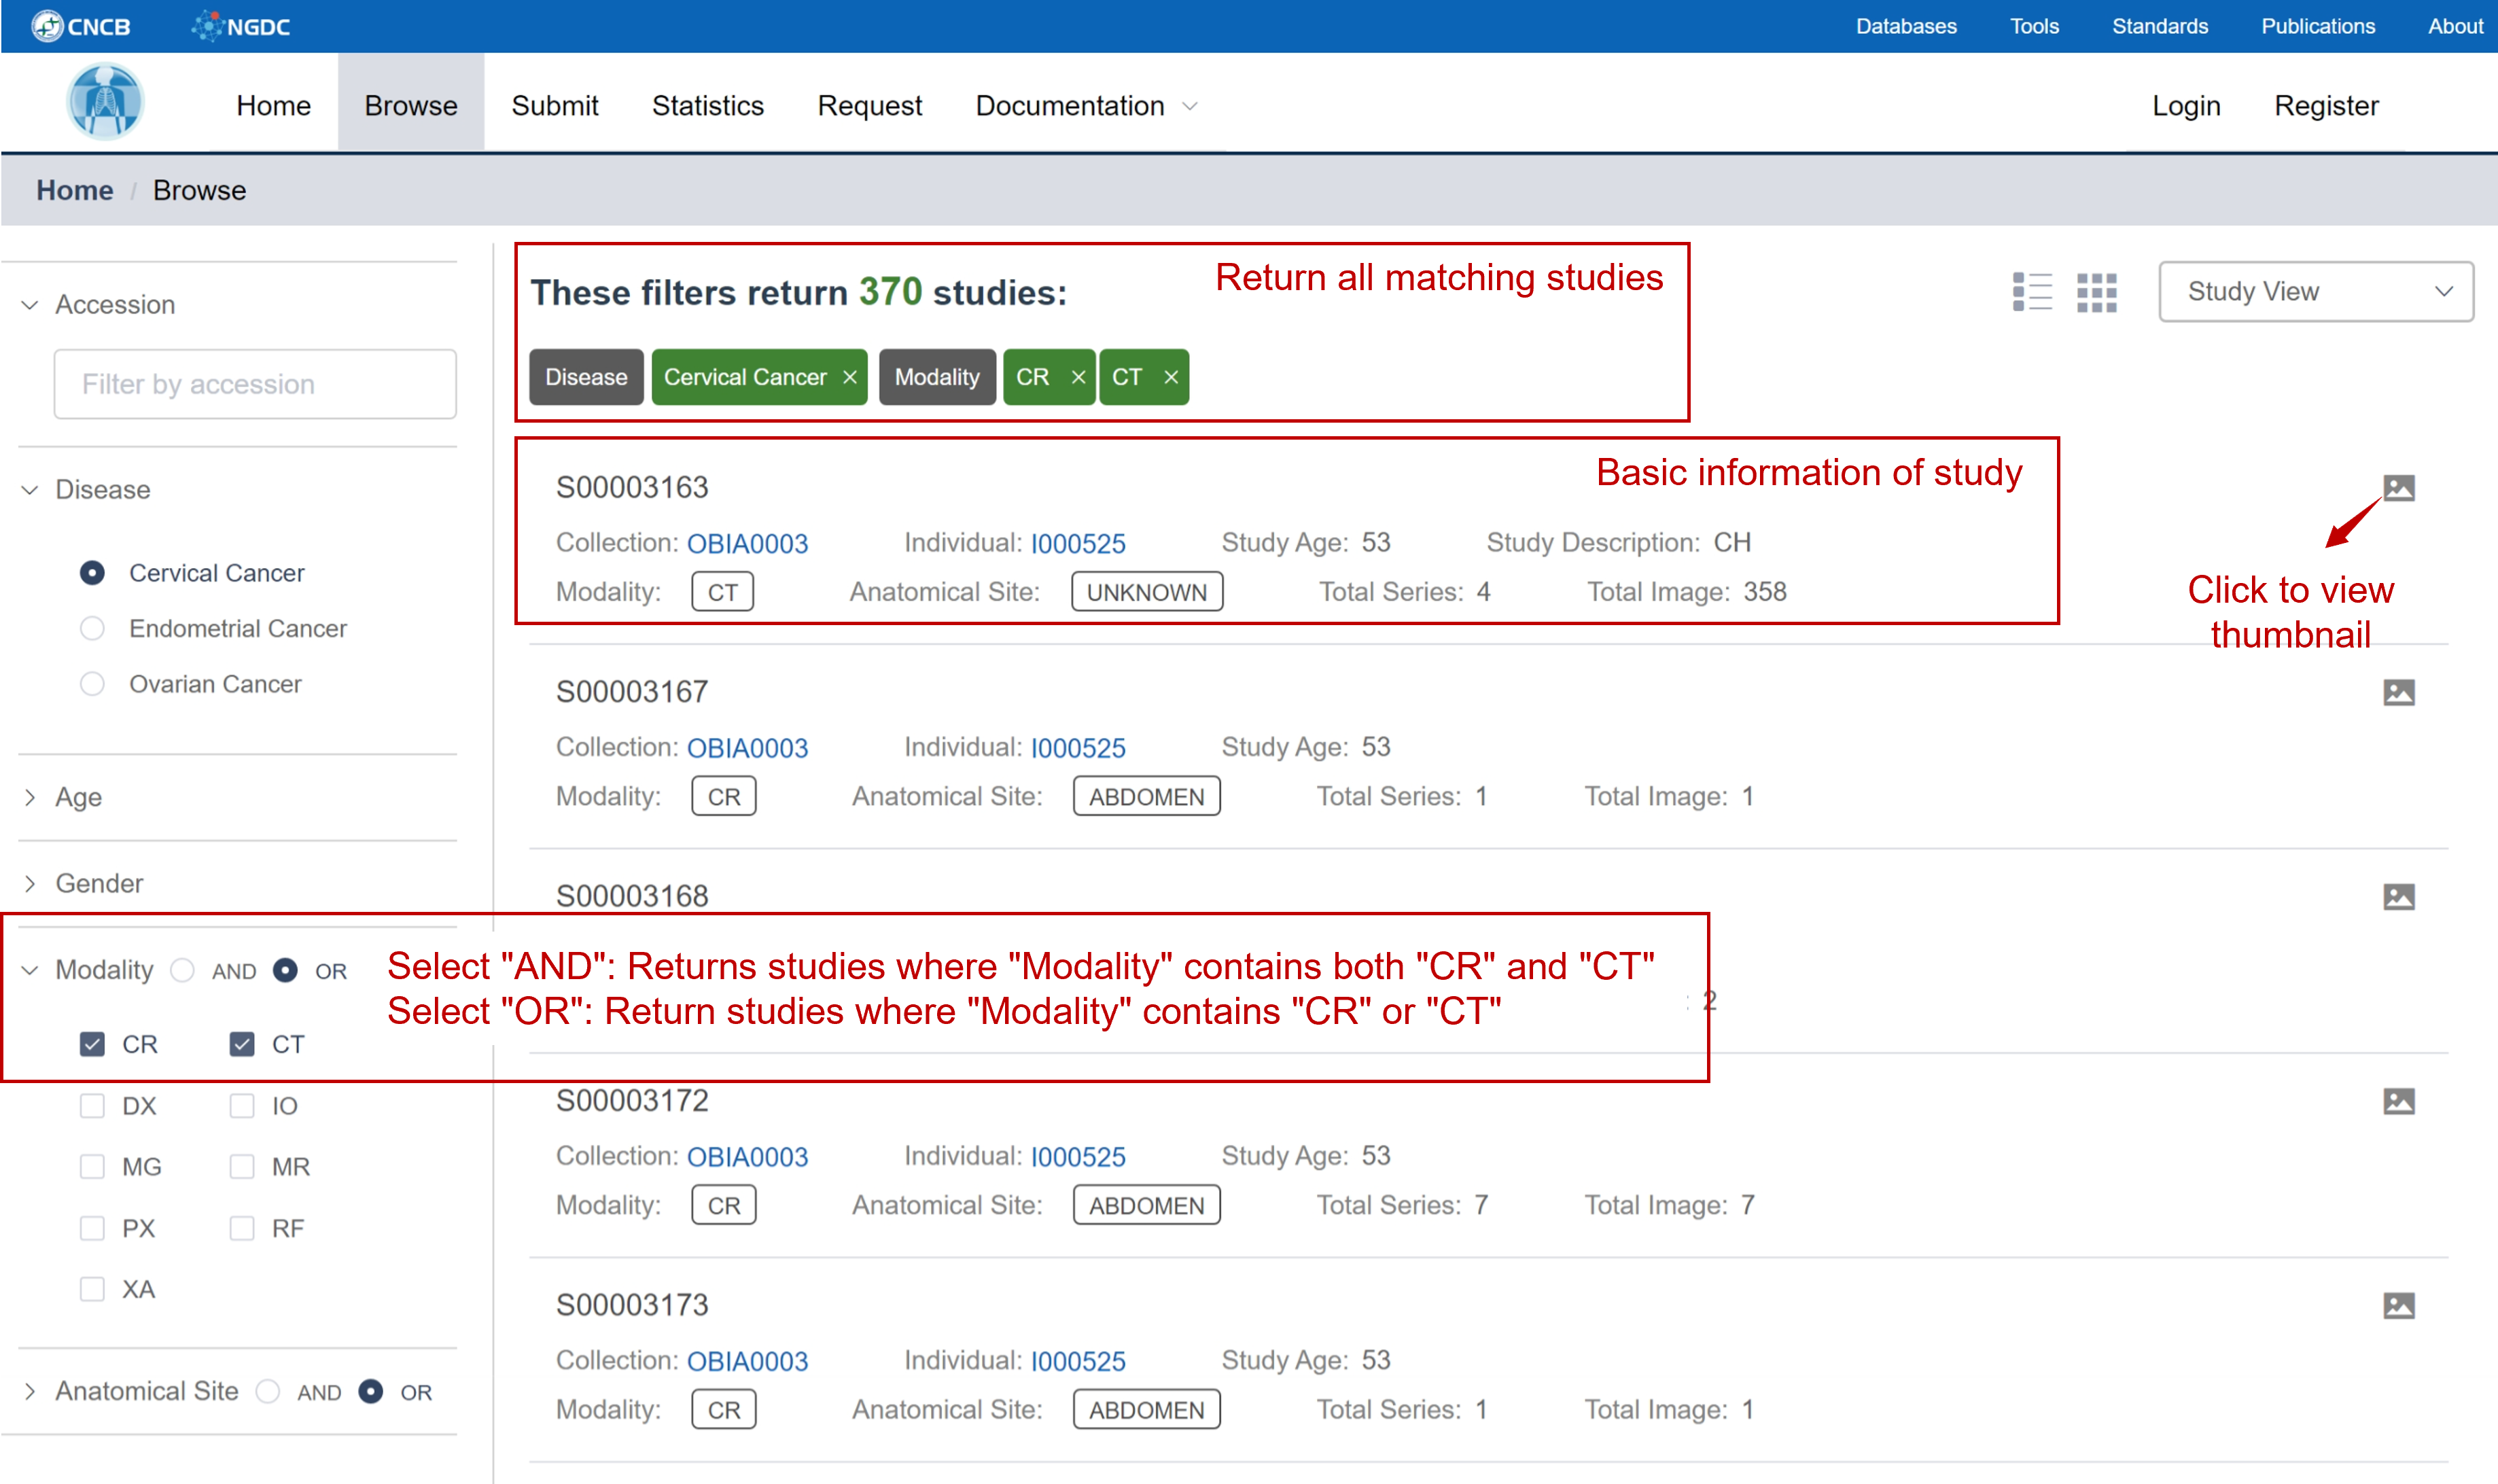2498x1484 pixels.
Task: Click the UNKNOWN anatomical site tag
Action: tap(1146, 592)
